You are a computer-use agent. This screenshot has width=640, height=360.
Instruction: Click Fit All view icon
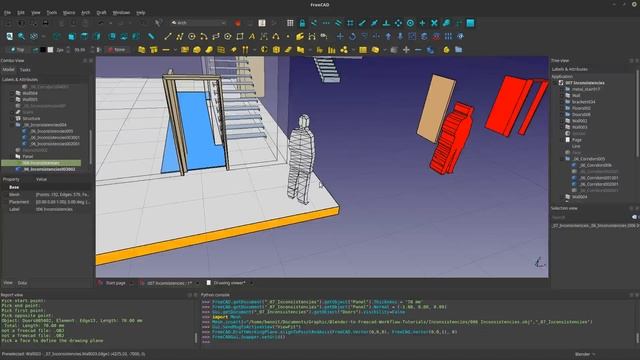pyautogui.click(x=9, y=36)
